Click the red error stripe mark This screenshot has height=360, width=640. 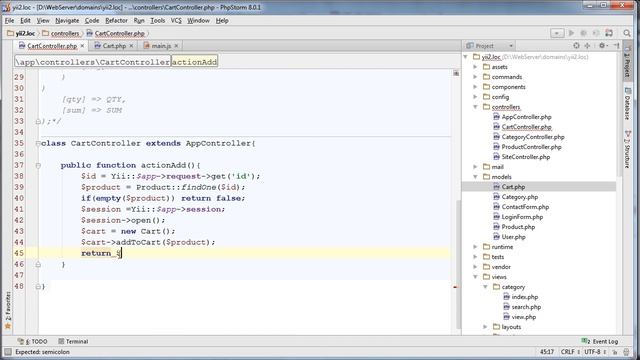456,287
